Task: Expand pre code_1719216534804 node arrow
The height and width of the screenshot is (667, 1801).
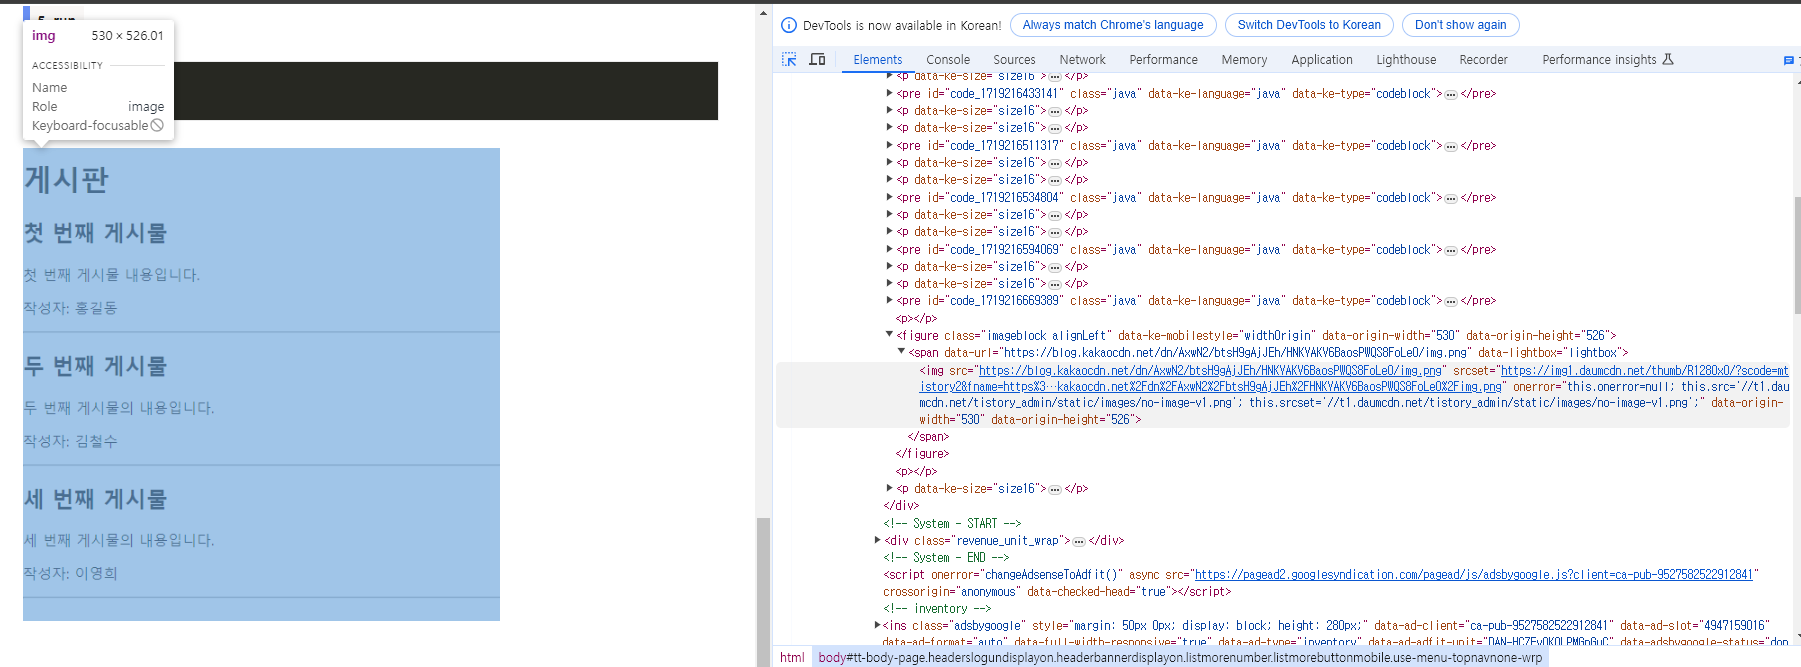Action: (x=890, y=197)
